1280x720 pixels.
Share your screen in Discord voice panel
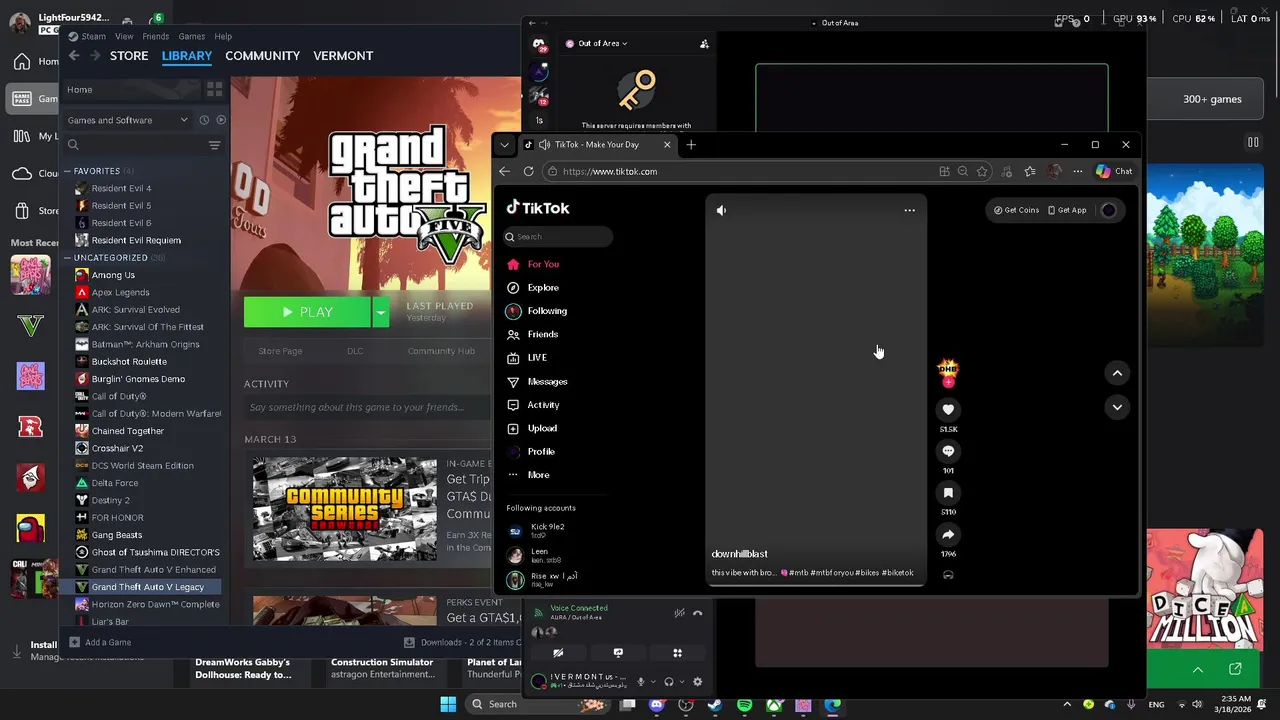[618, 653]
